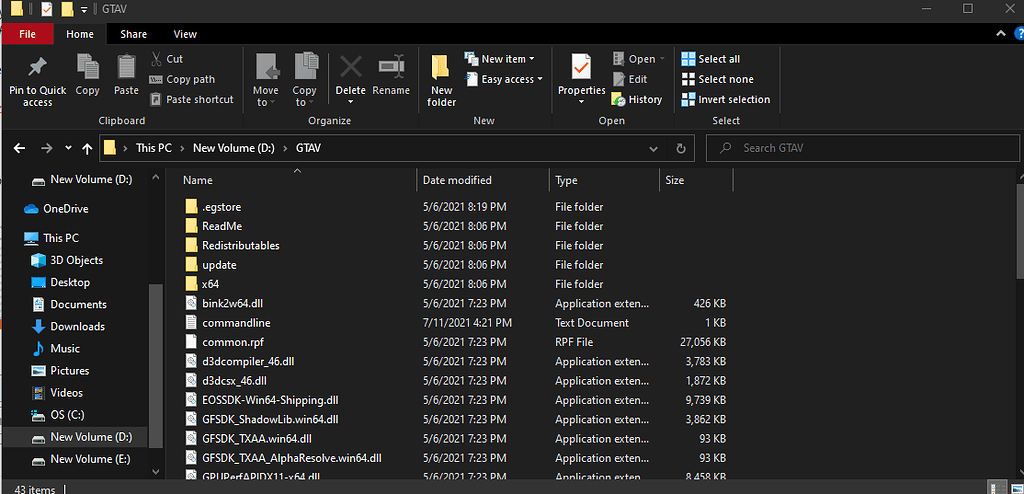Sort by the Date modified column
Viewport: 1024px width, 494px height.
[x=483, y=180]
